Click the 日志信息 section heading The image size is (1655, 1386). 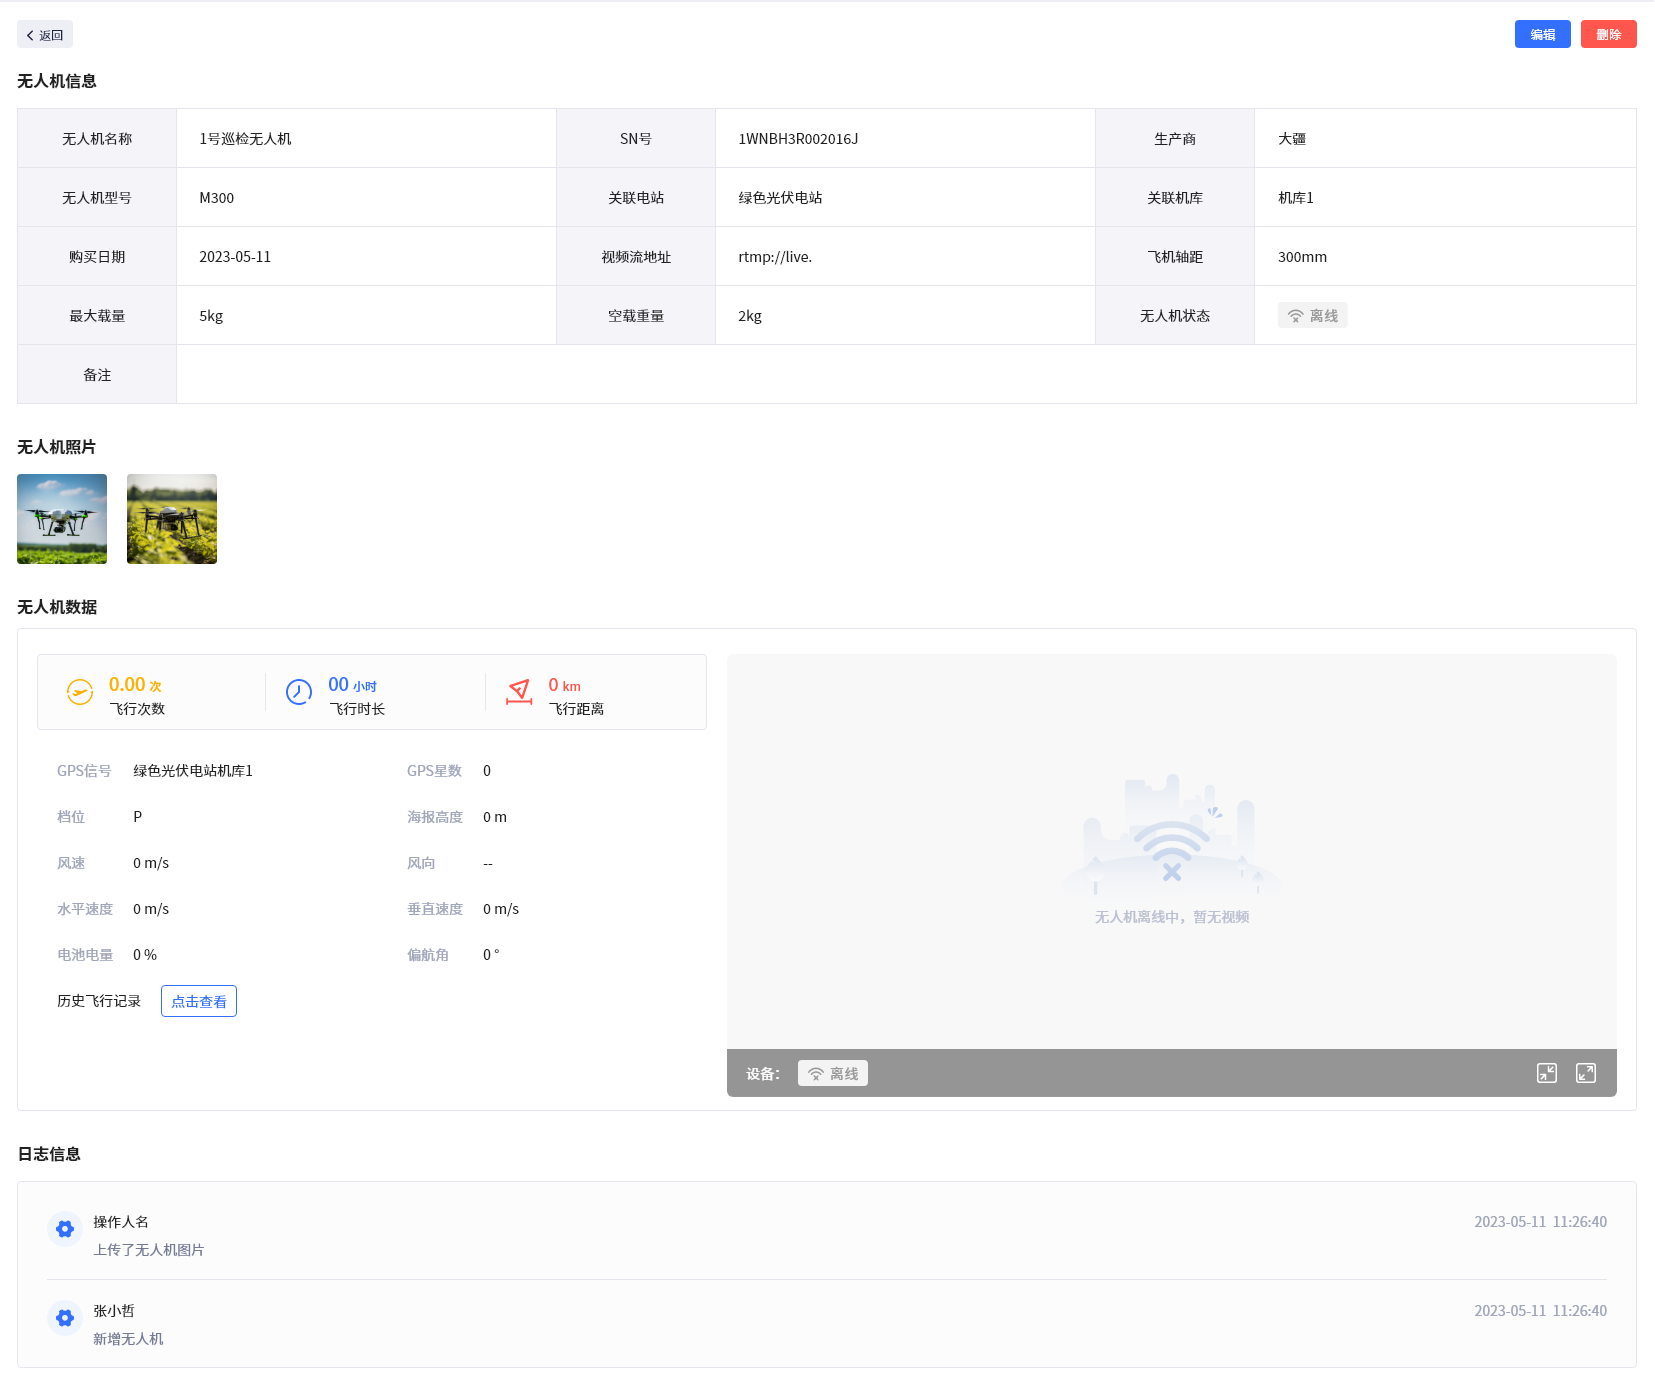coord(49,1154)
